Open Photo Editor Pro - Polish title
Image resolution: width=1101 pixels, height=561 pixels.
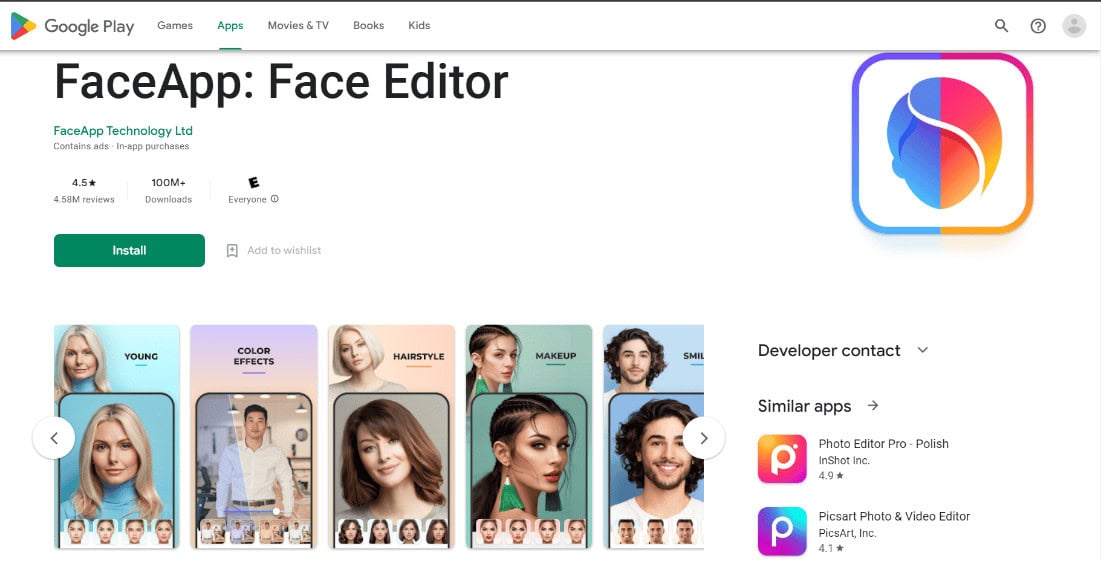pyautogui.click(x=883, y=444)
